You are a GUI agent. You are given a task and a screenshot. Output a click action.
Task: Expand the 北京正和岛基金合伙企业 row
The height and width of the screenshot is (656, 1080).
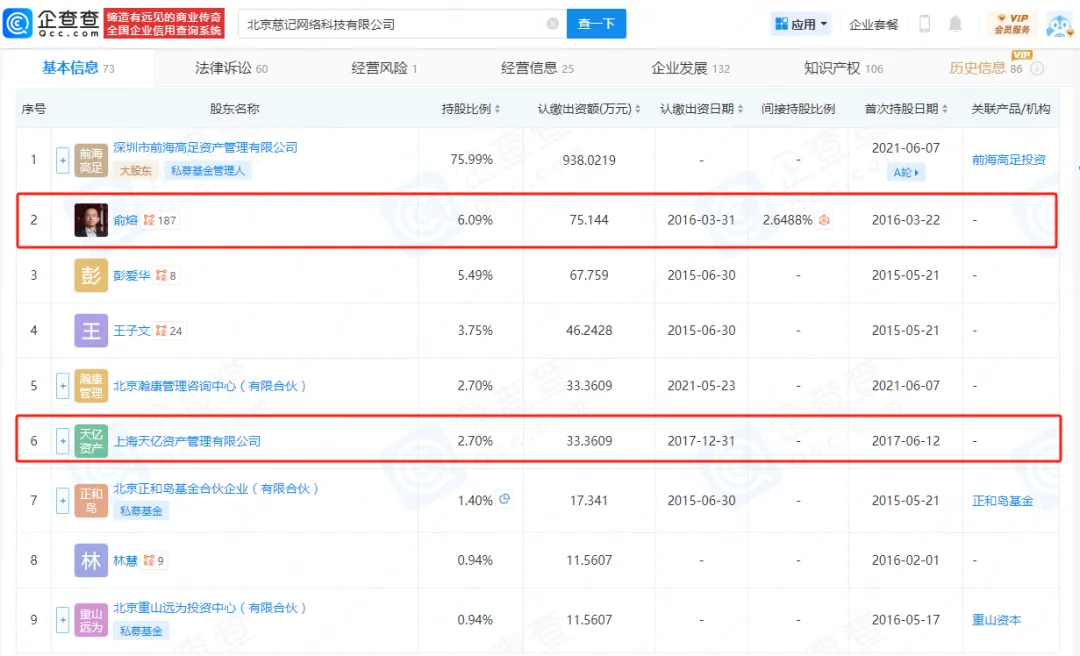tap(62, 500)
